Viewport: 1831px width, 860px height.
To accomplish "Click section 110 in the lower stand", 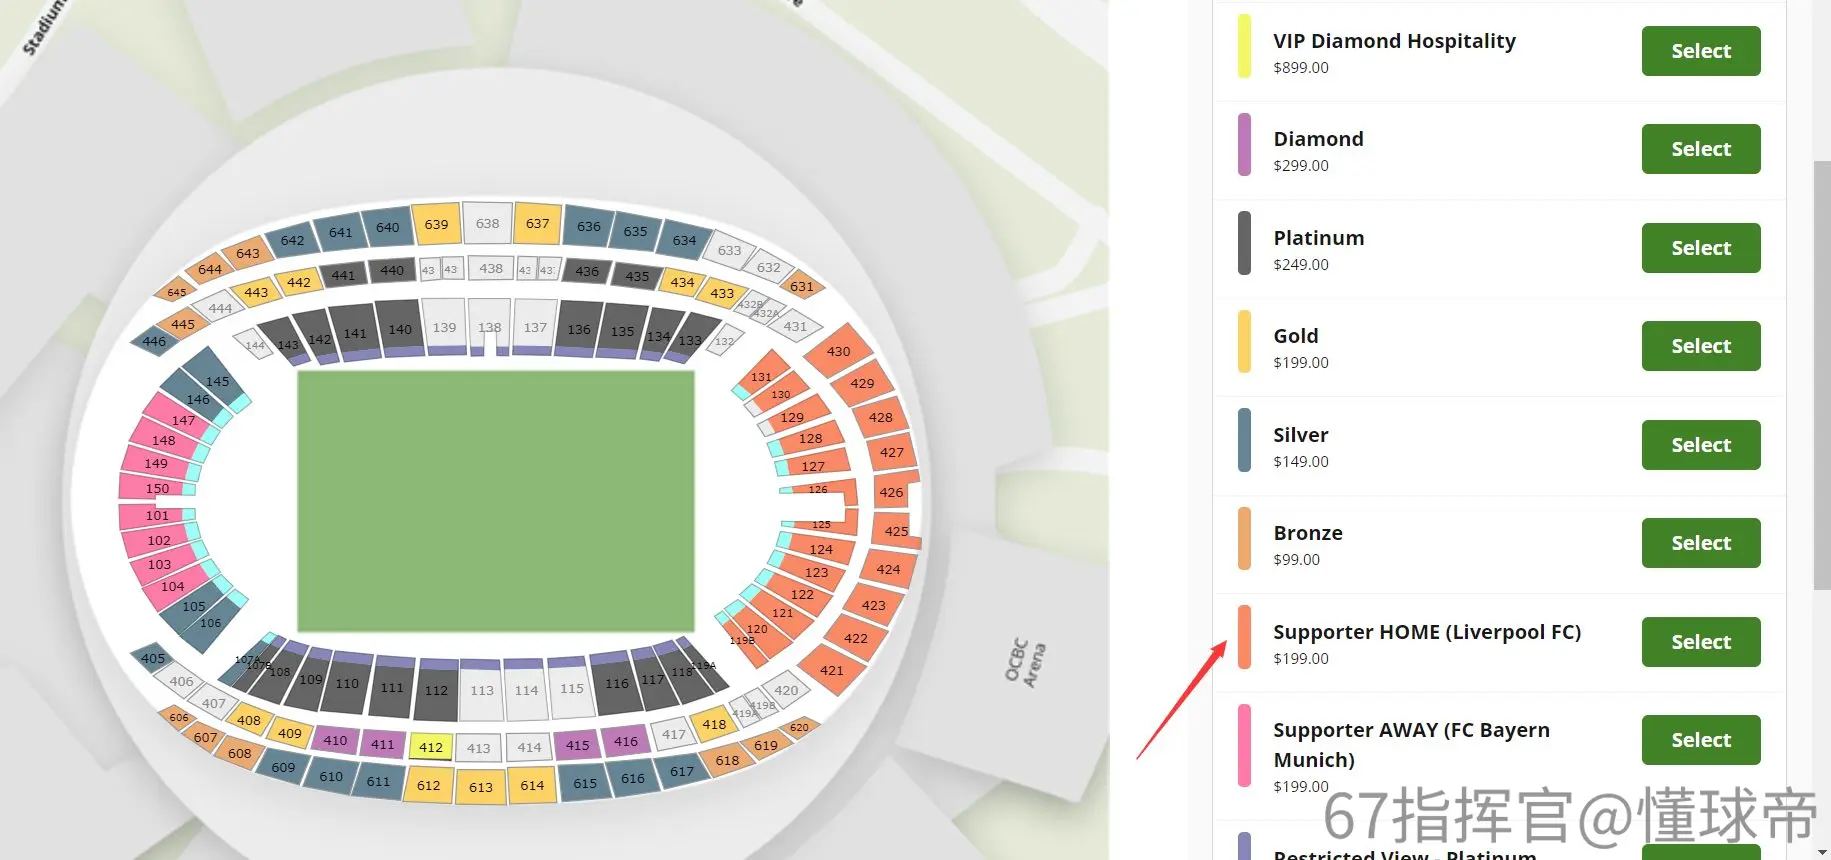I will [346, 685].
